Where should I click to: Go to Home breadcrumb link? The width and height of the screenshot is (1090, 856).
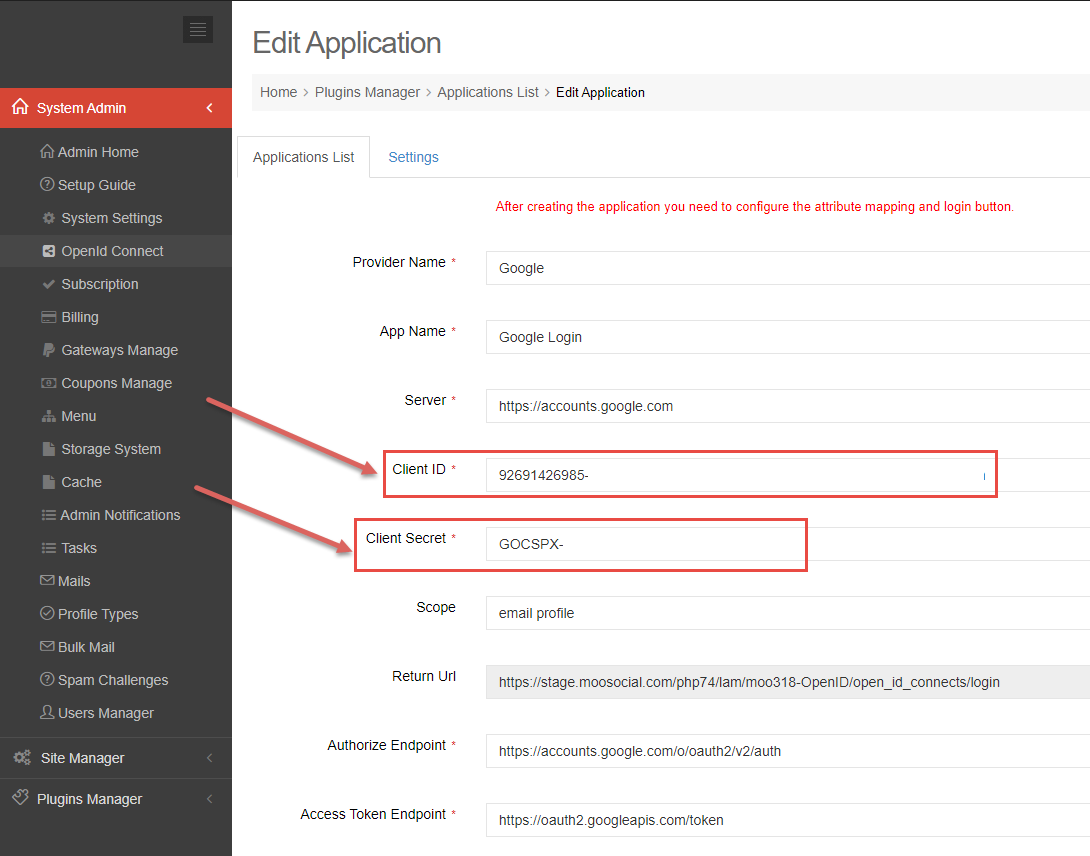point(278,92)
